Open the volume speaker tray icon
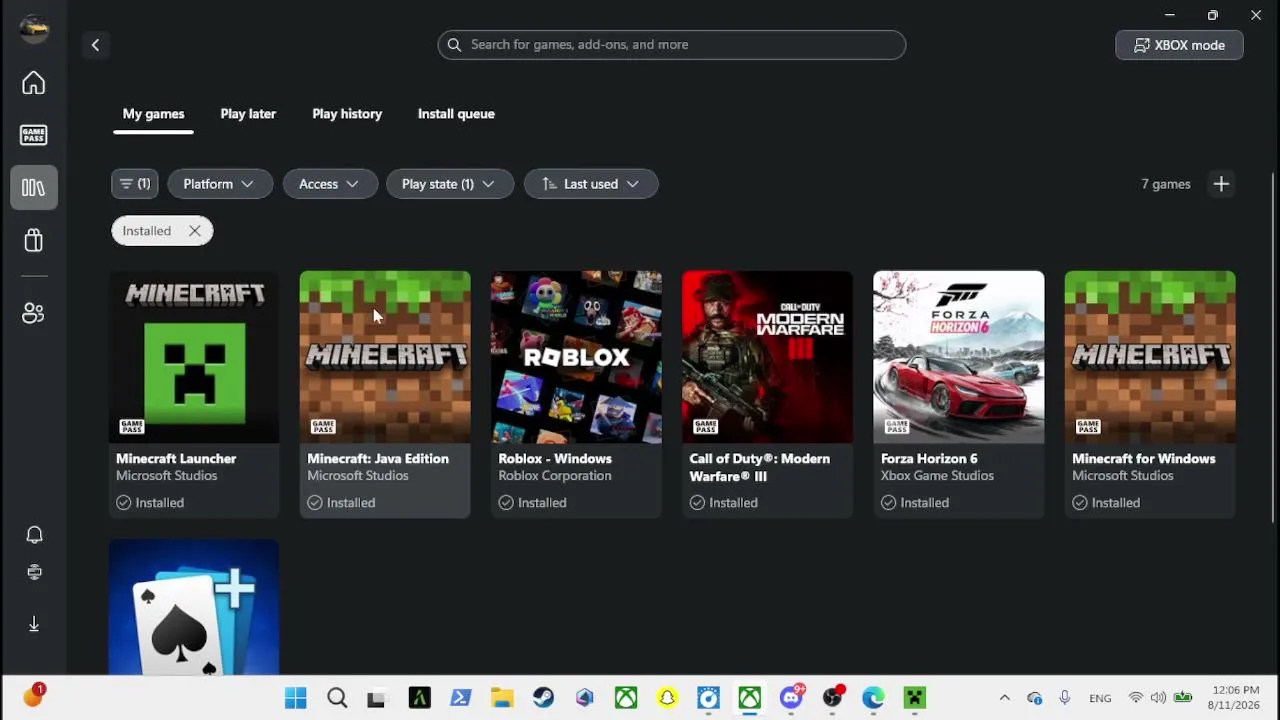The image size is (1280, 720). click(x=1158, y=698)
